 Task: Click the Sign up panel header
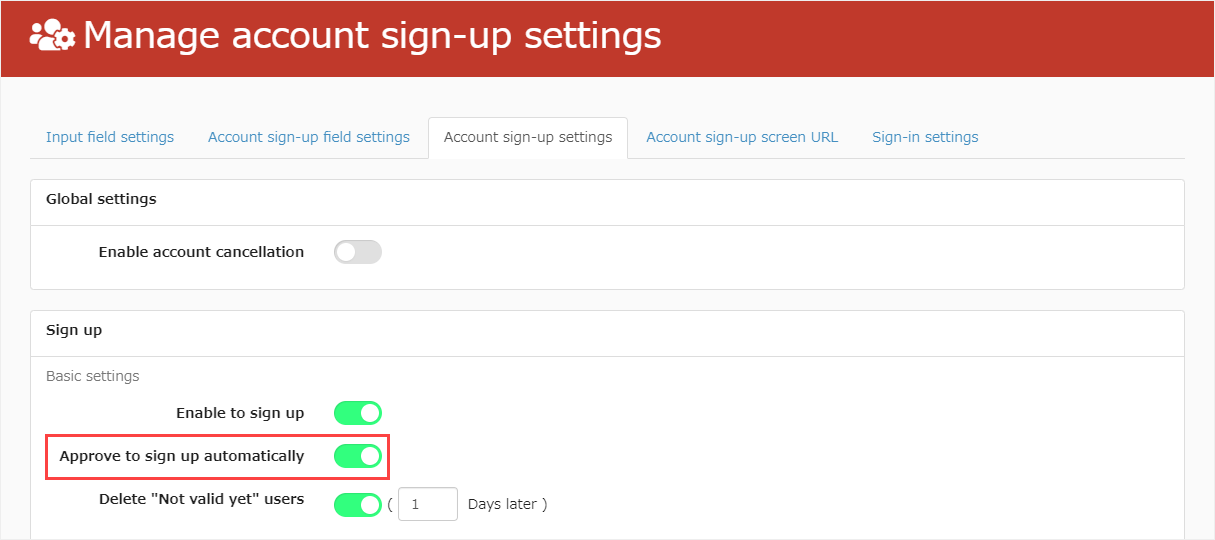click(x=74, y=330)
